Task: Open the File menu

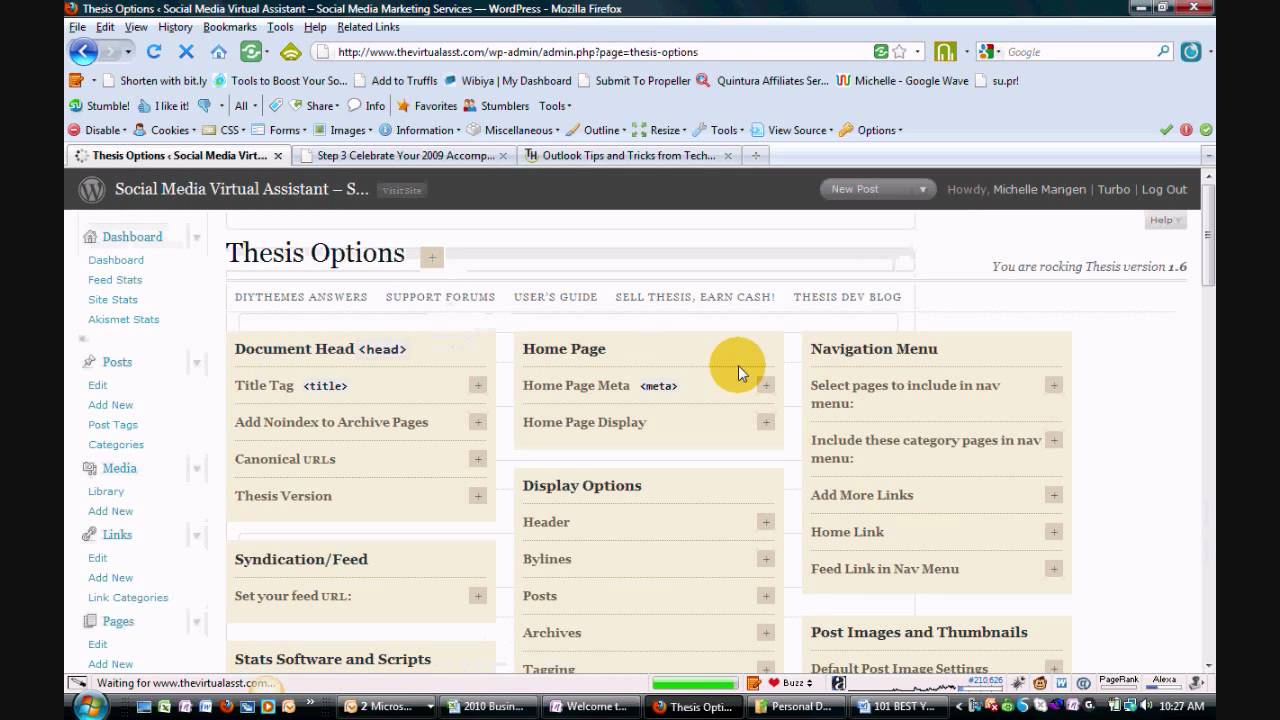Action: 77,27
